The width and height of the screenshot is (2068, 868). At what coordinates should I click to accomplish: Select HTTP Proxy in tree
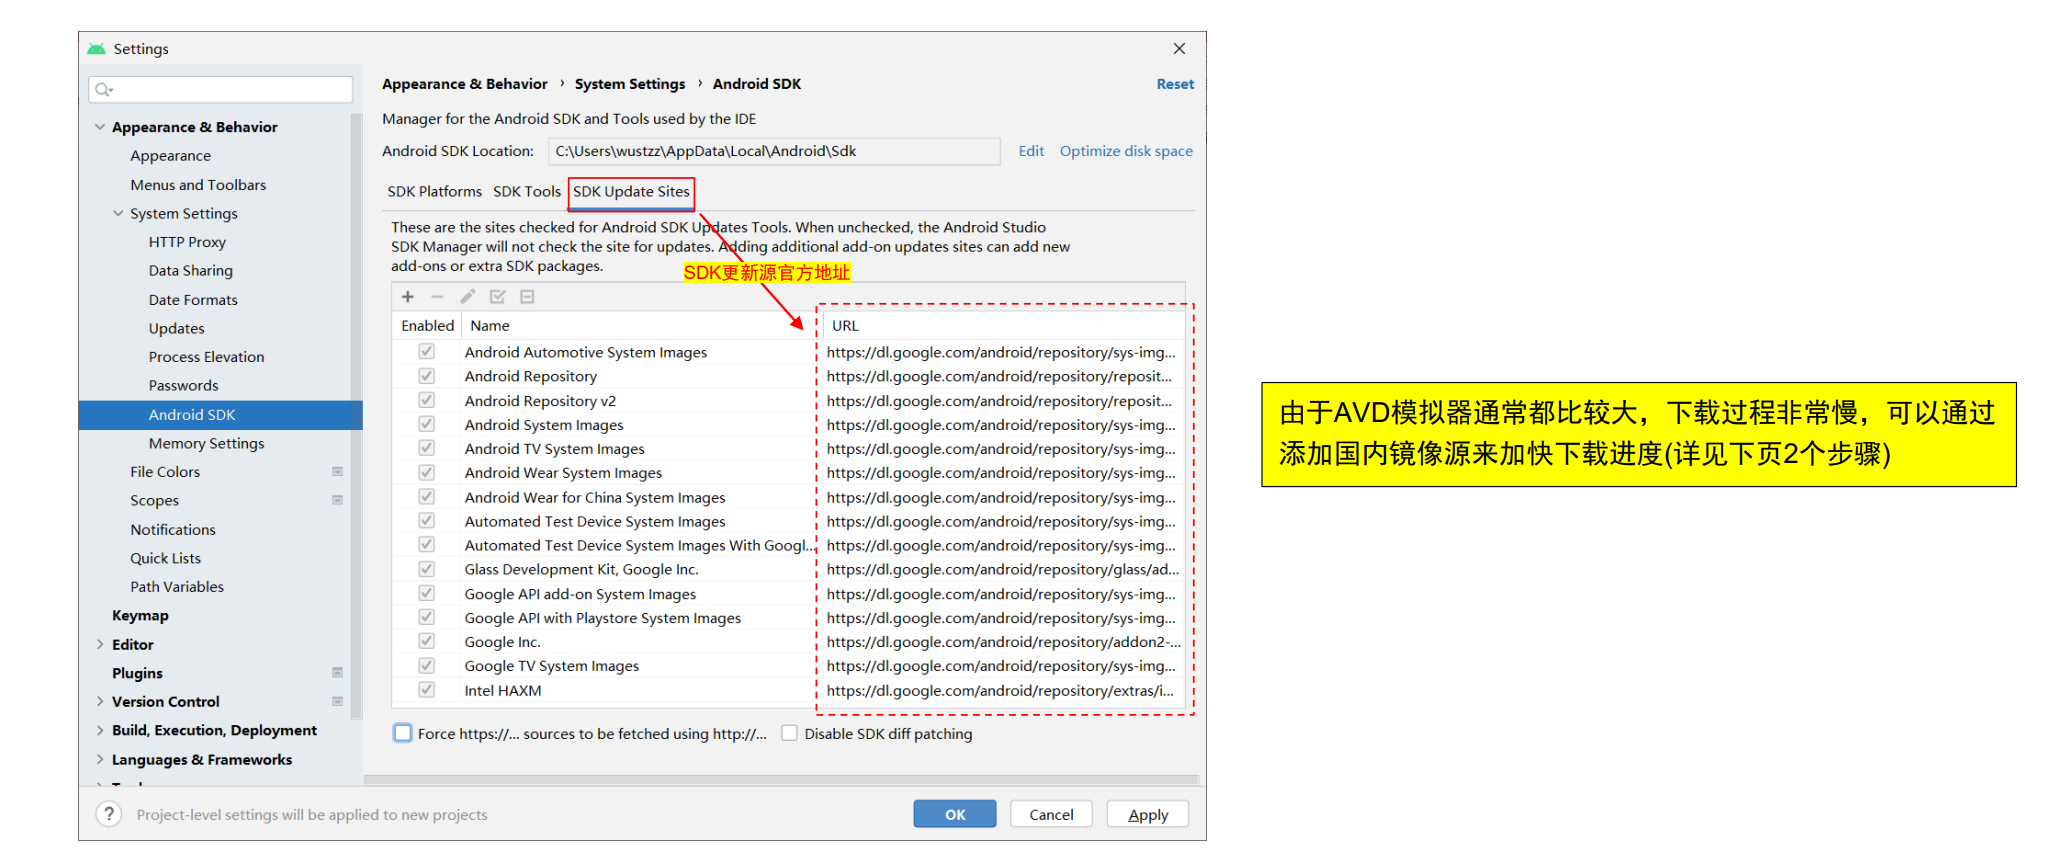(187, 242)
